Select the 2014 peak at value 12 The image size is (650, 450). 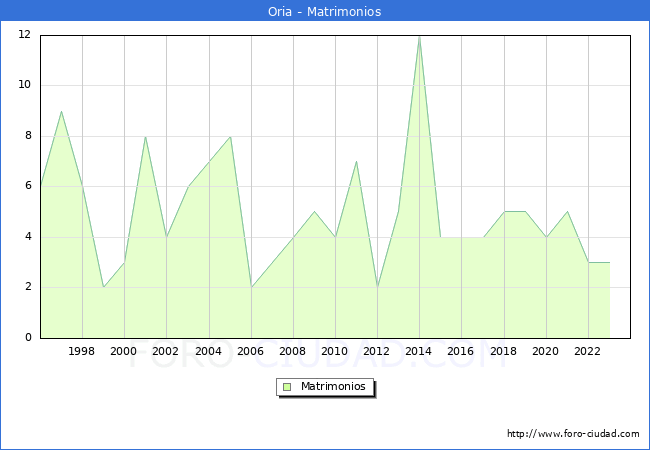pos(419,36)
